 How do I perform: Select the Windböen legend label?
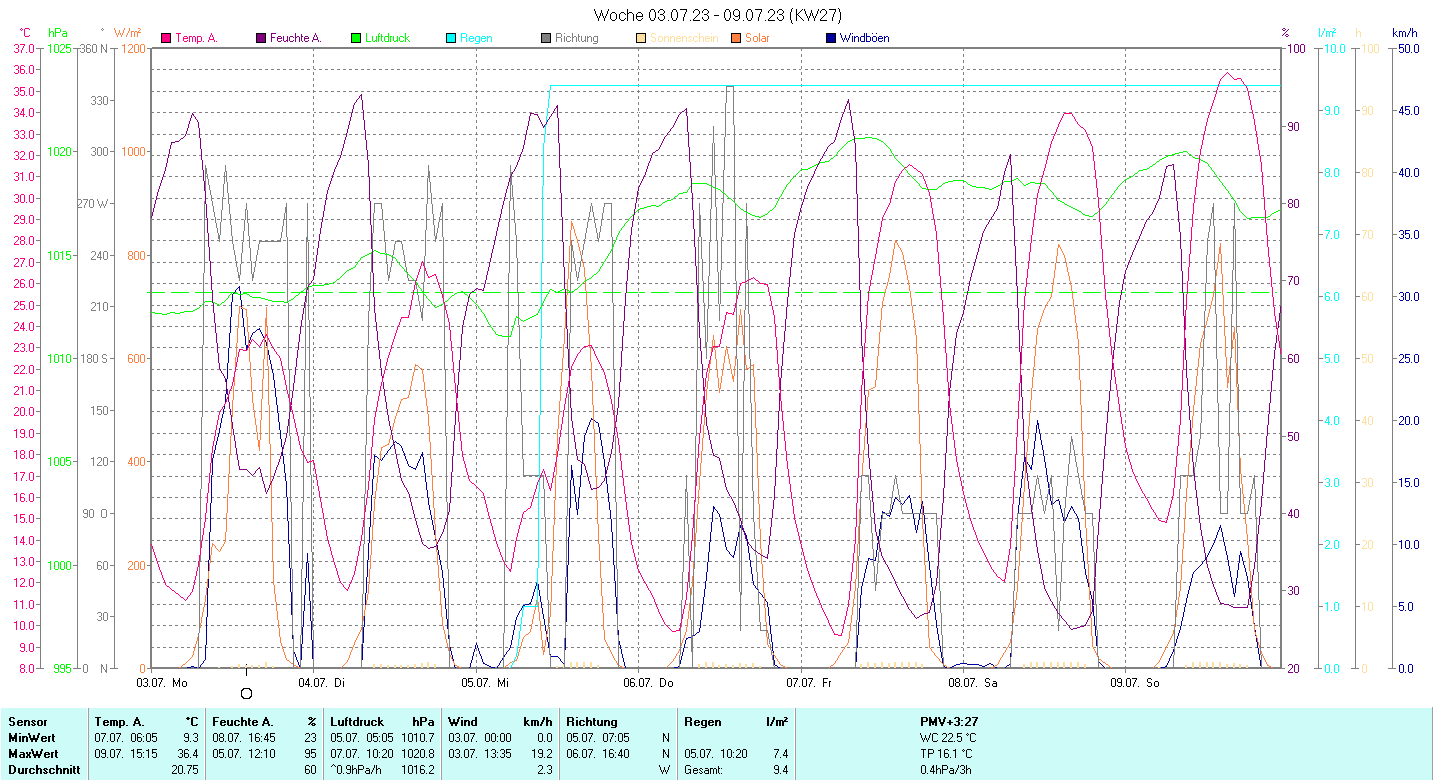coord(865,38)
